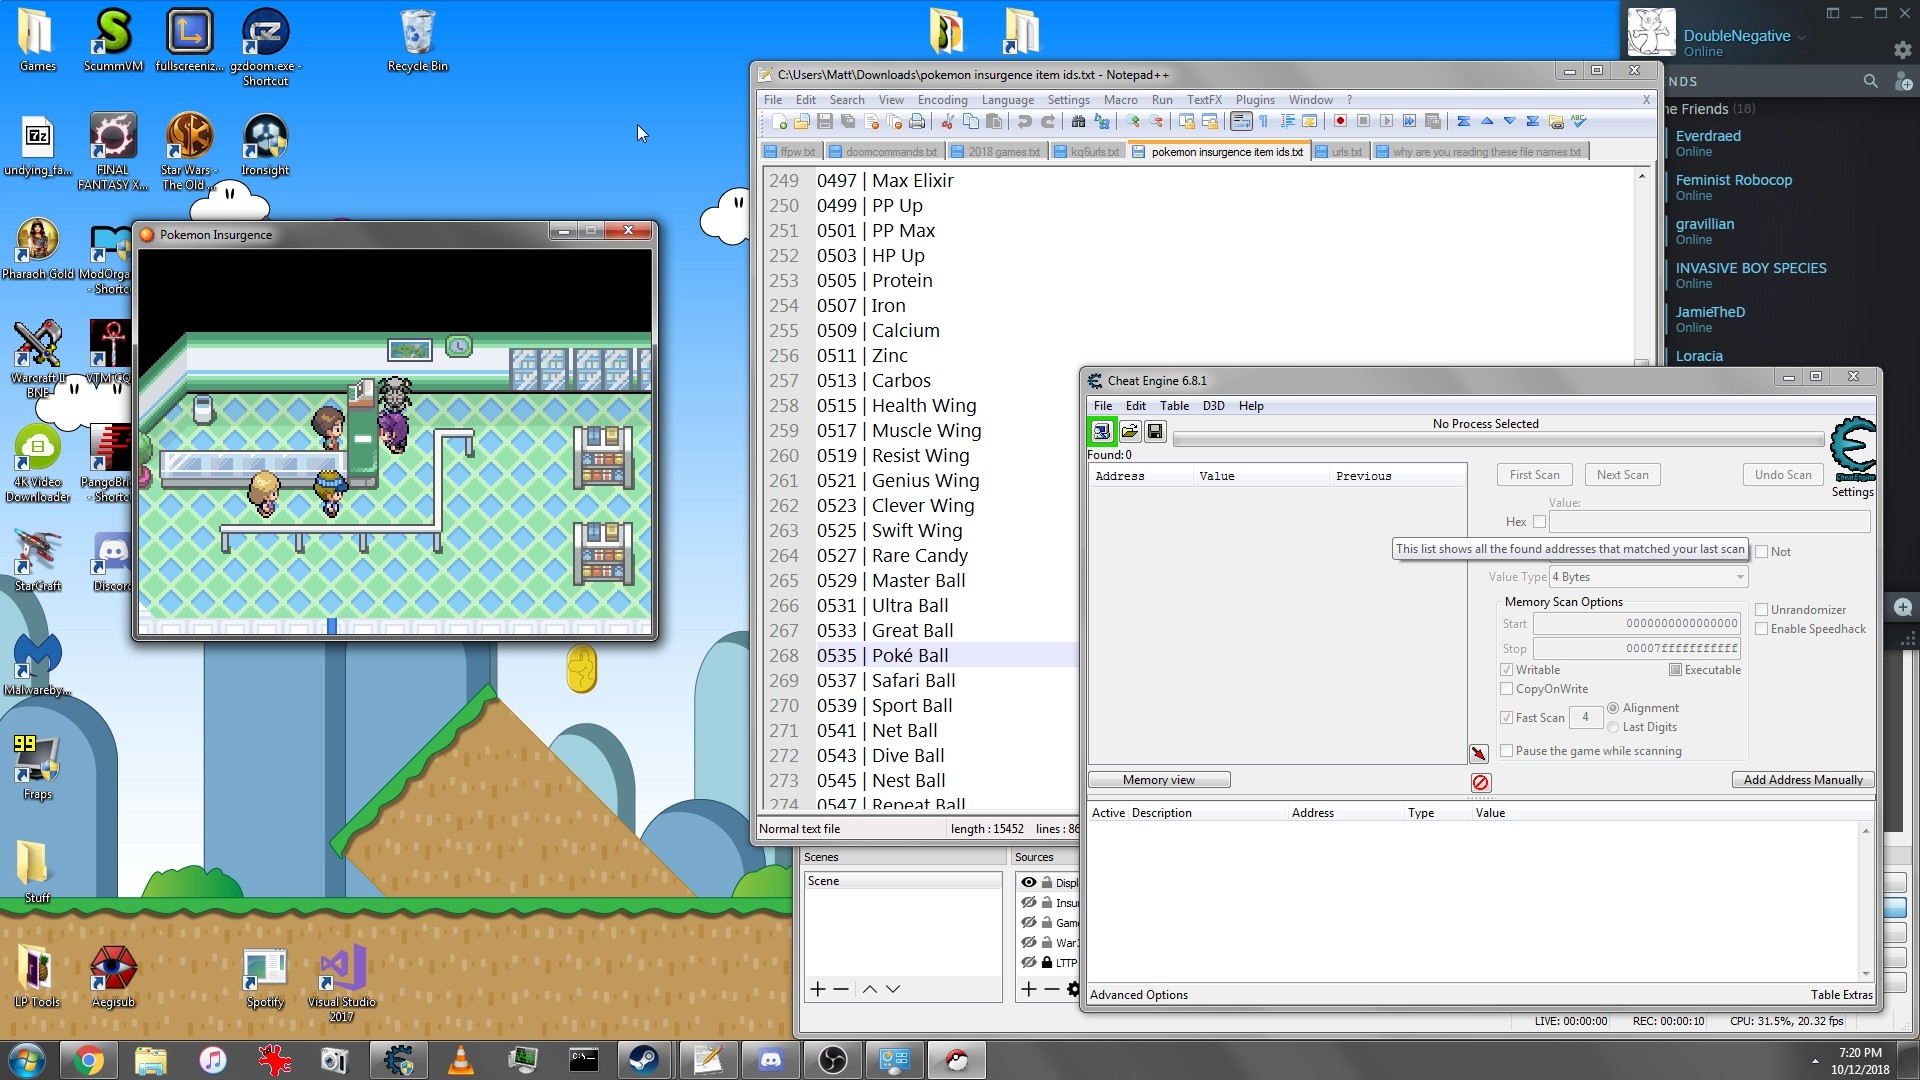The width and height of the screenshot is (1920, 1080).
Task: Open Notepad++ Plugins menu
Action: [1255, 100]
